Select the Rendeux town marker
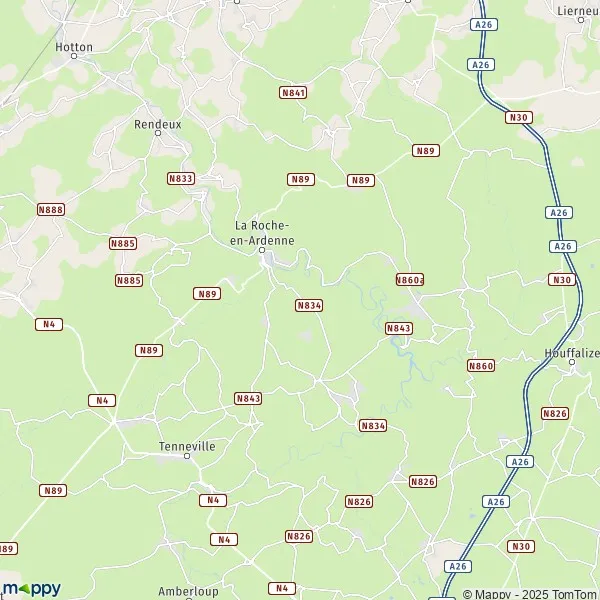The height and width of the screenshot is (600, 600). coord(158,133)
